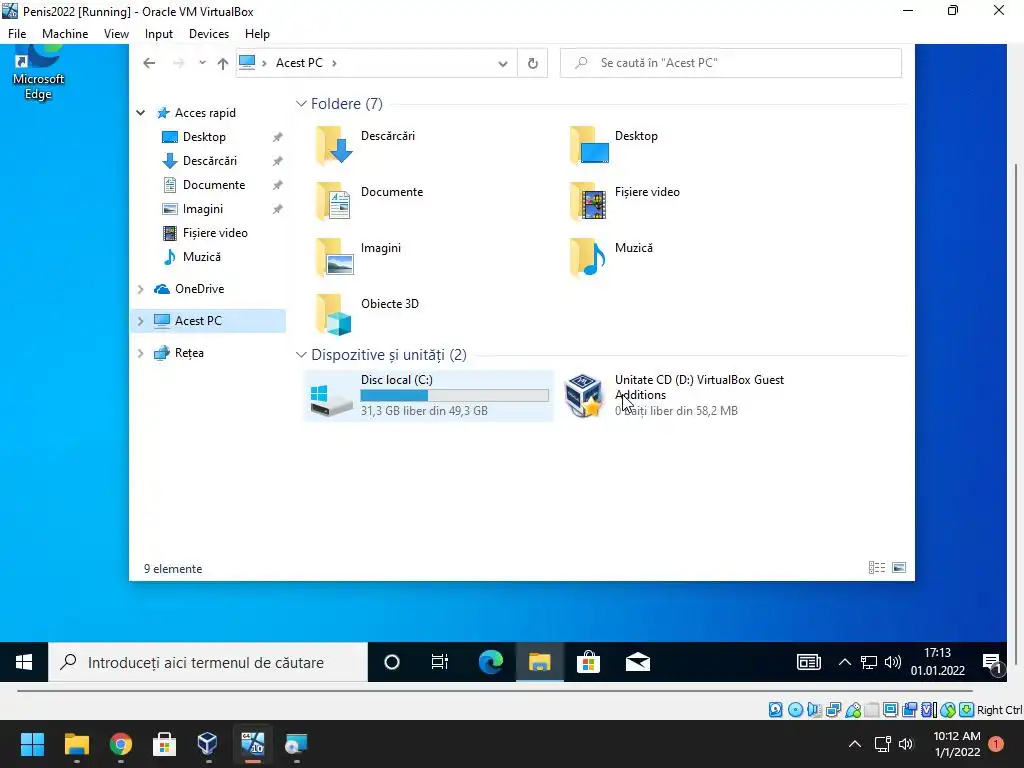Open the Machine menu

tap(65, 34)
